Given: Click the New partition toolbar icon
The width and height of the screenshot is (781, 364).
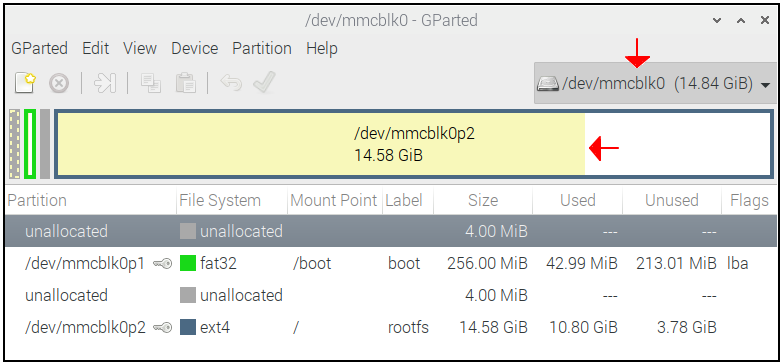Looking at the screenshot, I should [25, 83].
